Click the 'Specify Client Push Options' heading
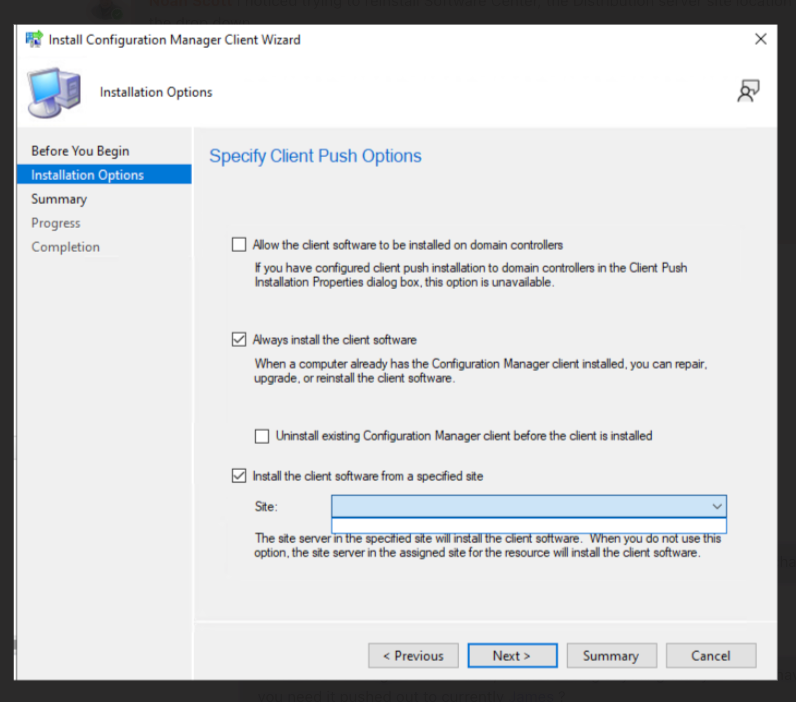Image resolution: width=796 pixels, height=702 pixels. (315, 156)
